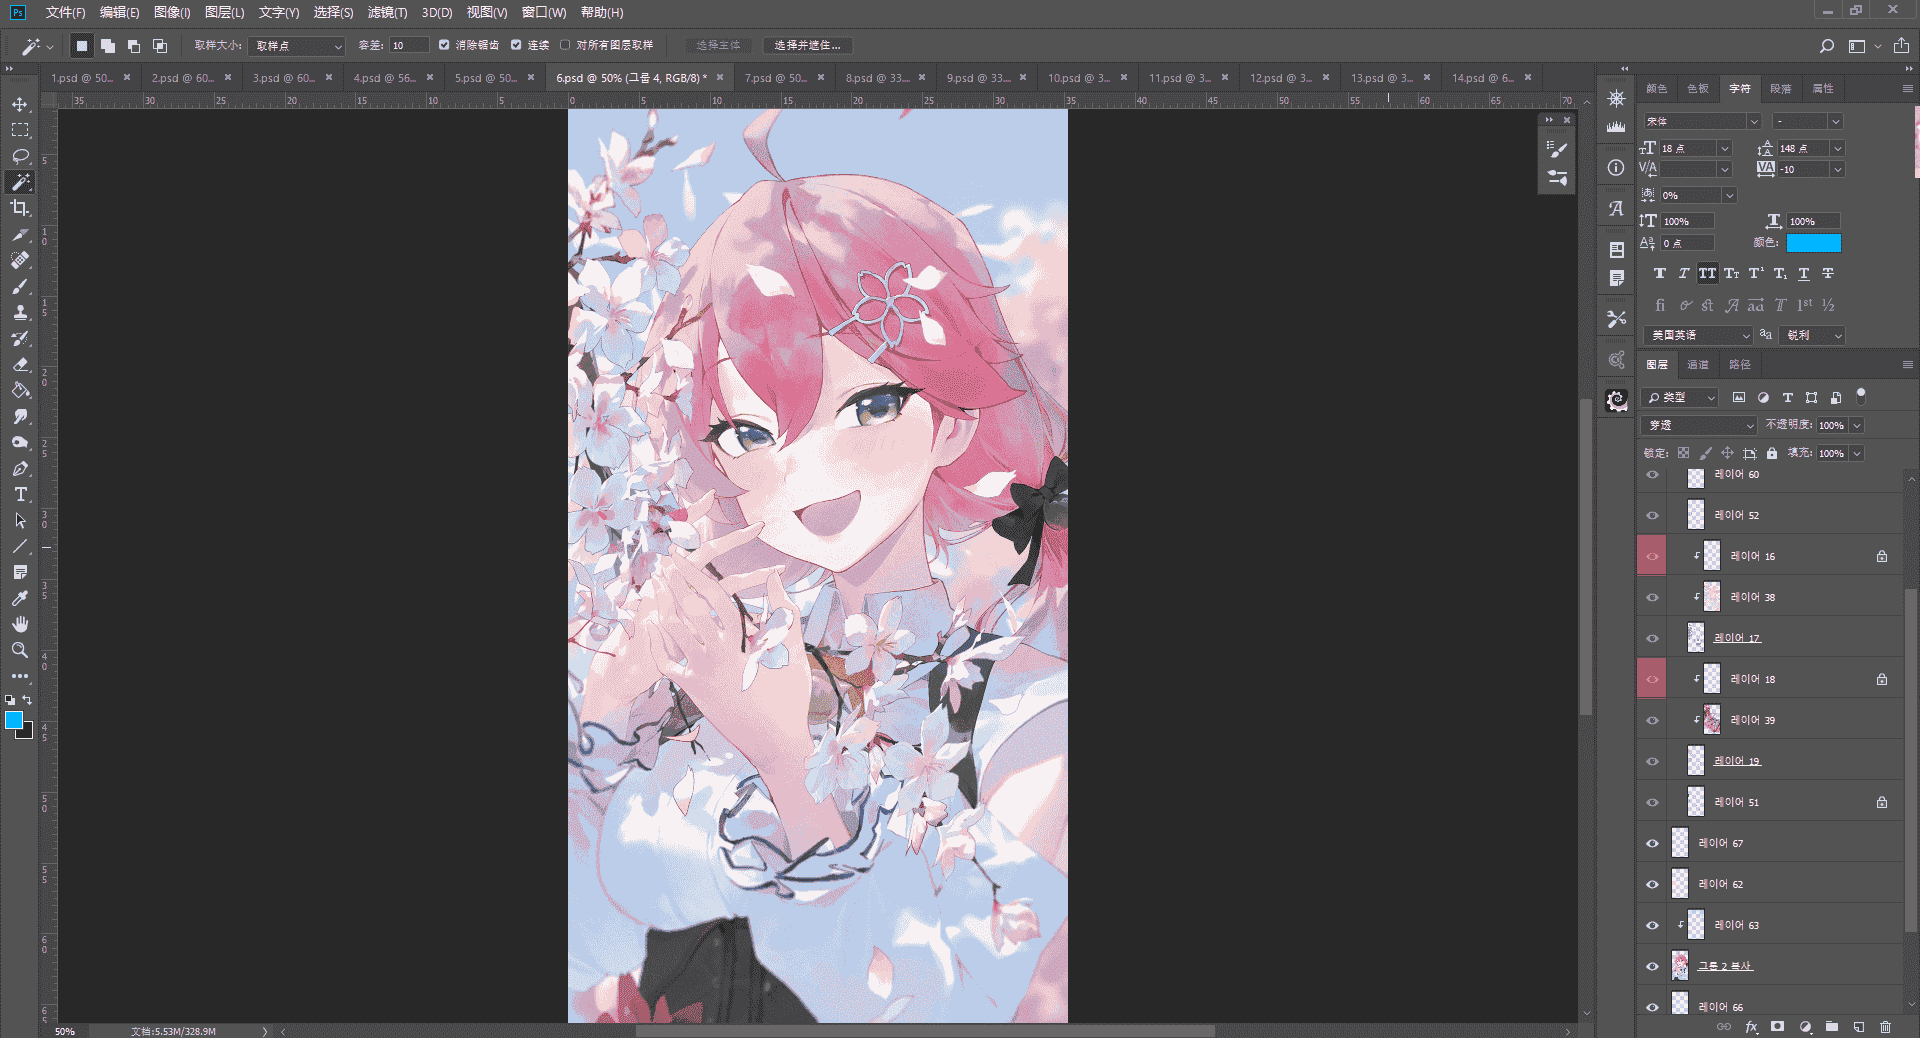The height and width of the screenshot is (1038, 1920).
Task: Select the Horizontal Type tool
Action: [x=20, y=494]
